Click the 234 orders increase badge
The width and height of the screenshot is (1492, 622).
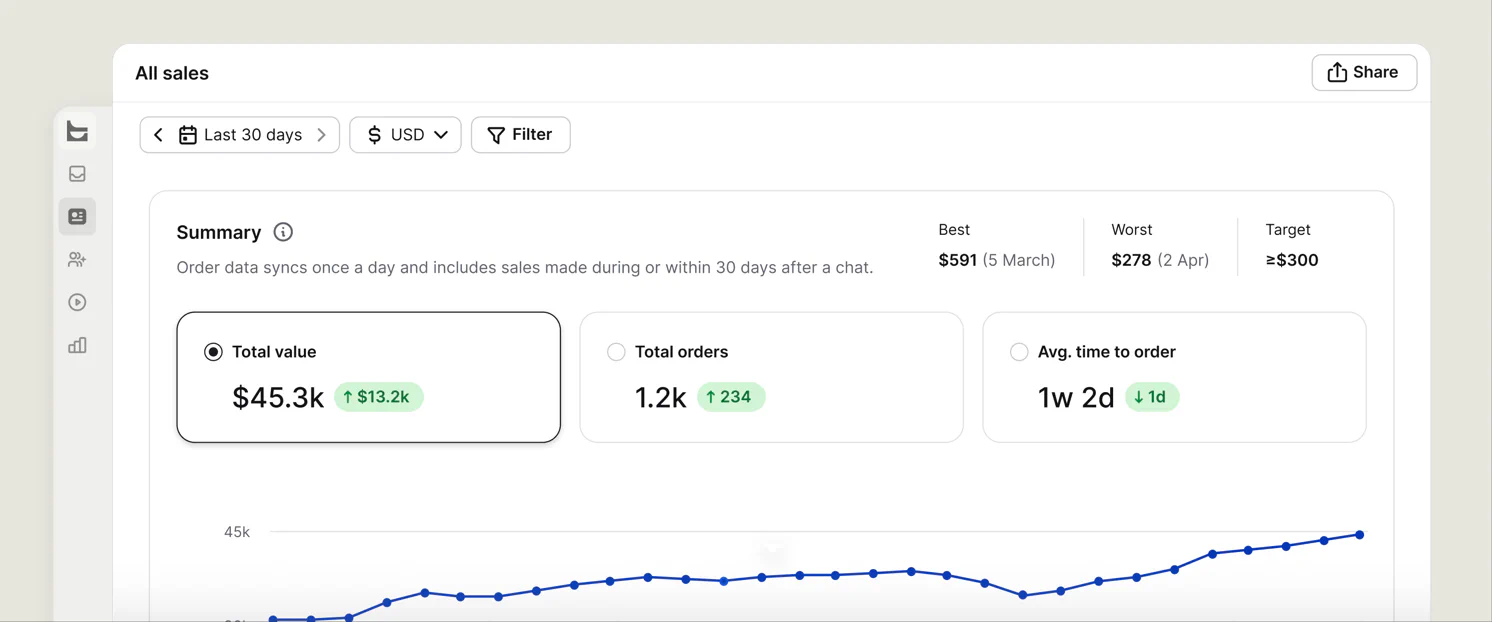pos(731,397)
